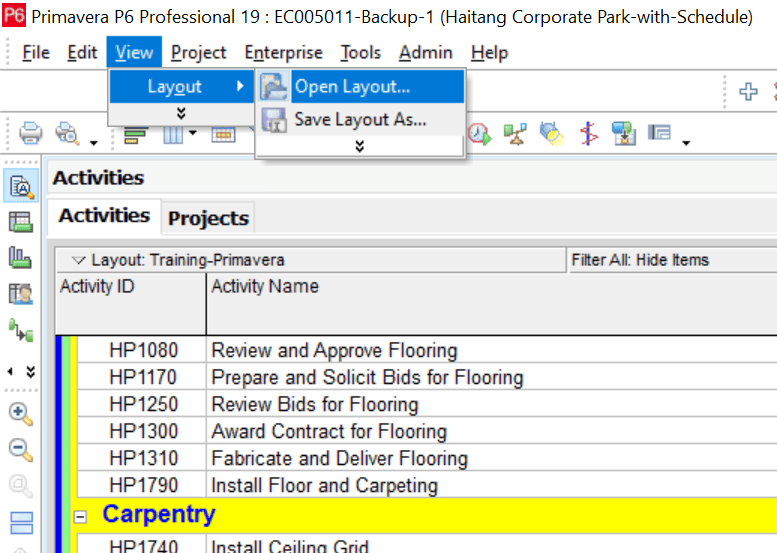Image resolution: width=777 pixels, height=553 pixels.
Task: Click the Zoom Out magnifier icon
Action: coord(21,450)
